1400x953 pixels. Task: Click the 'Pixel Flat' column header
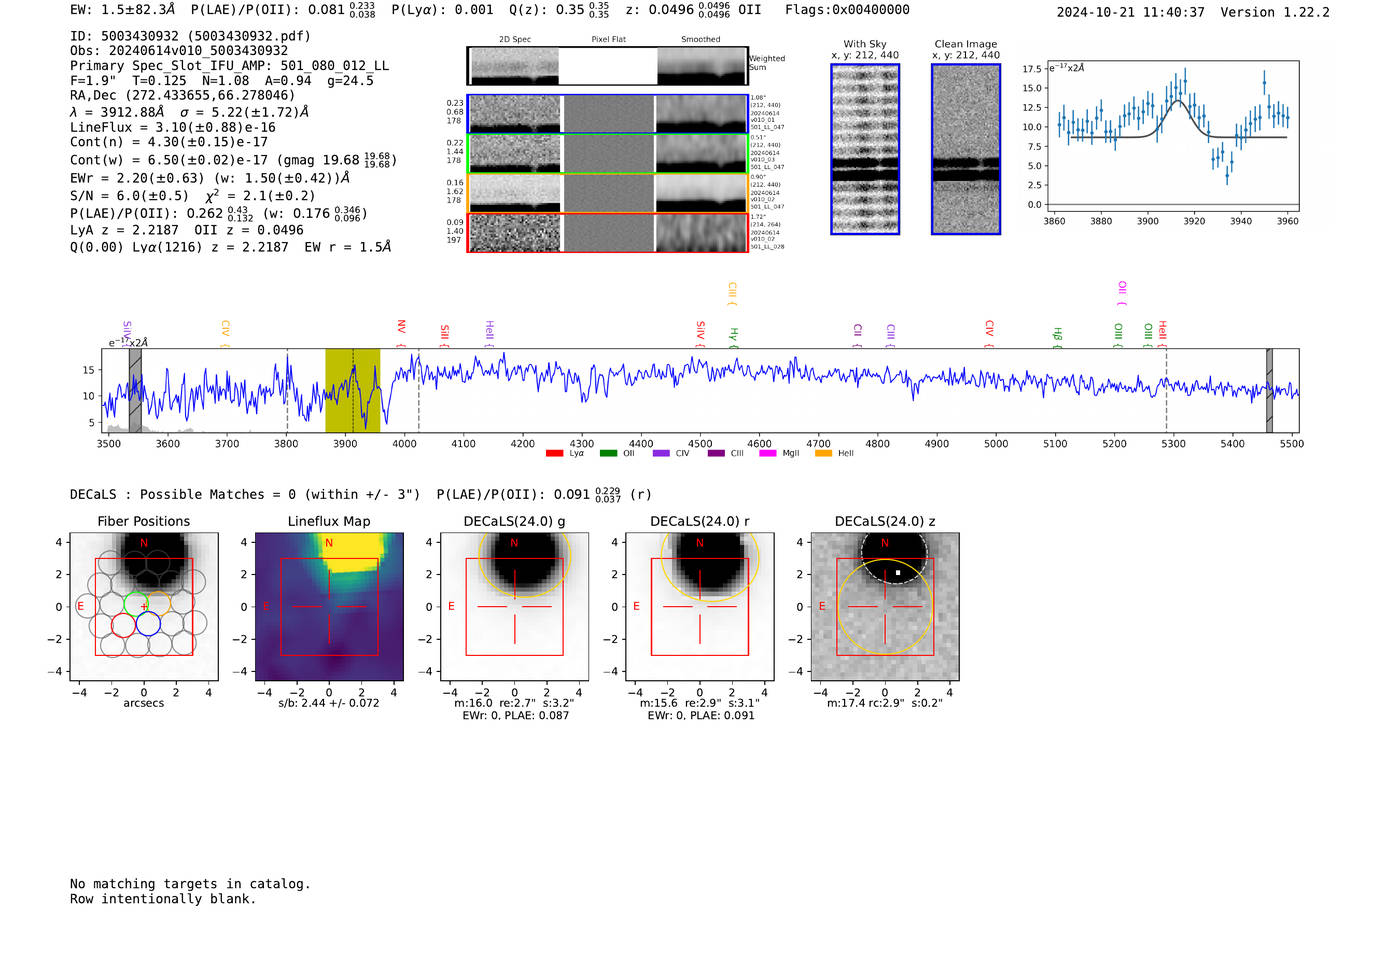pyautogui.click(x=608, y=39)
